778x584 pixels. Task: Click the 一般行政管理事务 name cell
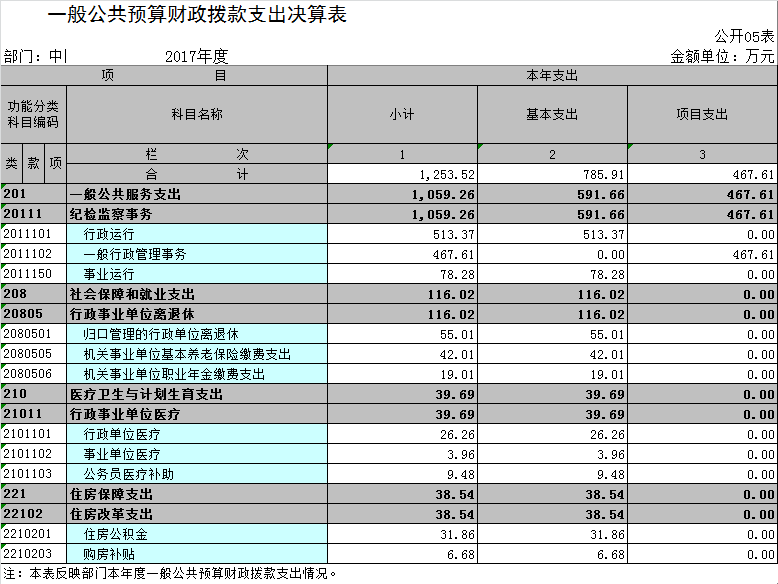(135, 254)
